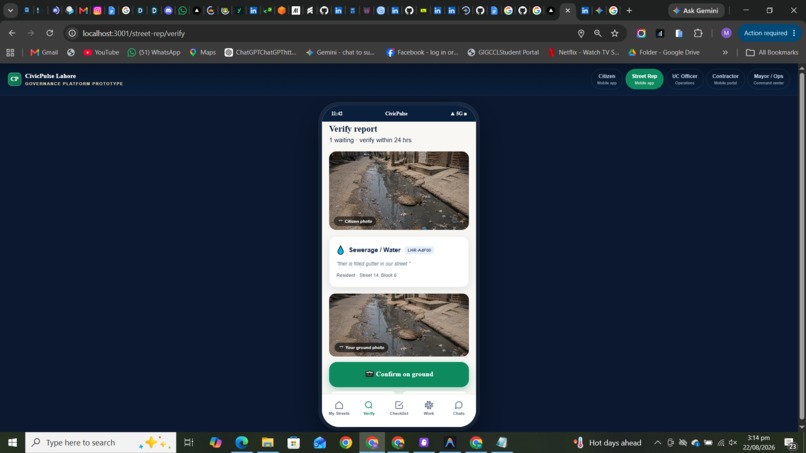The image size is (806, 453).
Task: Open the Chats tab in bottom nav
Action: pos(459,408)
